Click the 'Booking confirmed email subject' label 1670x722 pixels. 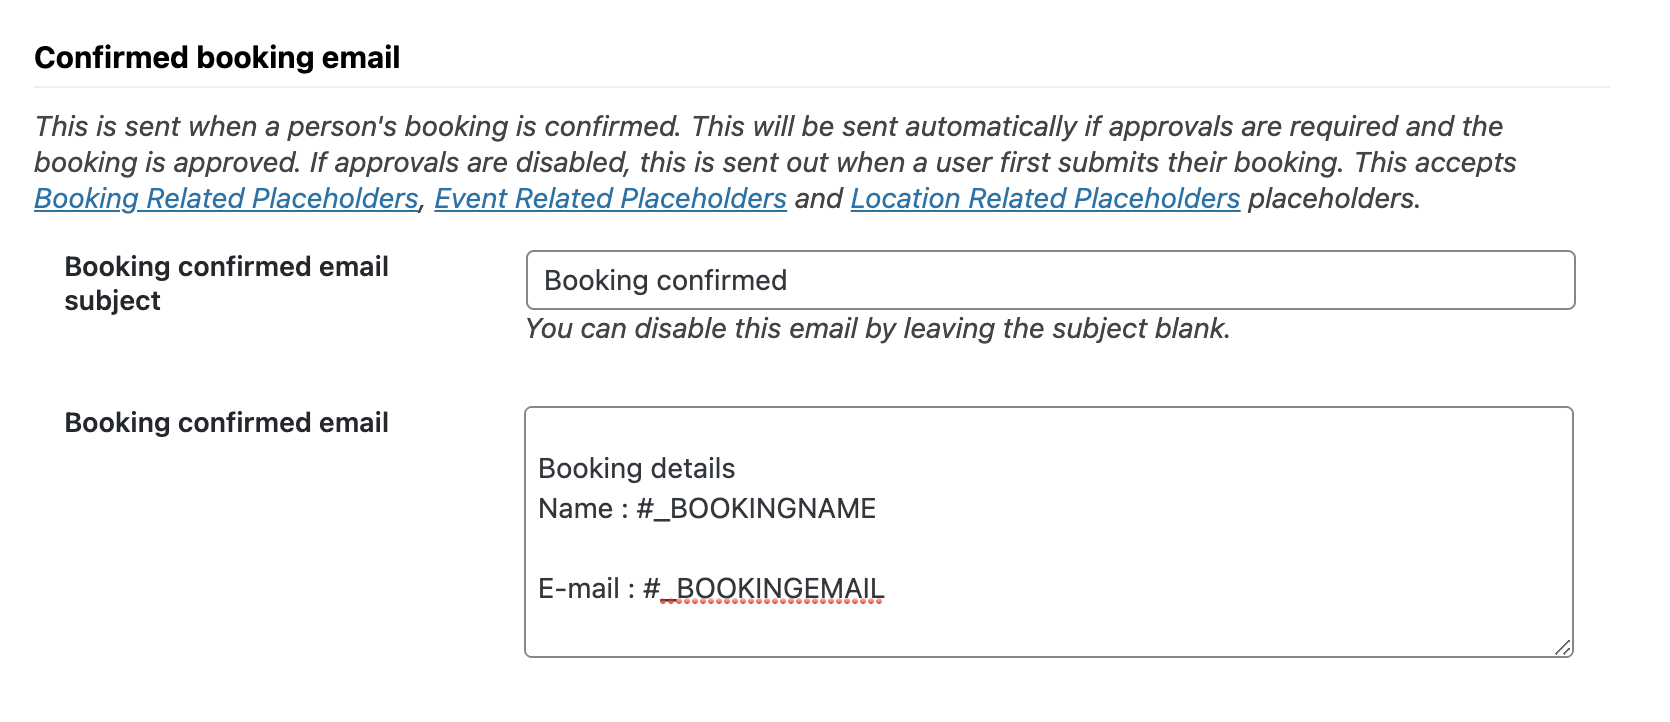tap(226, 283)
